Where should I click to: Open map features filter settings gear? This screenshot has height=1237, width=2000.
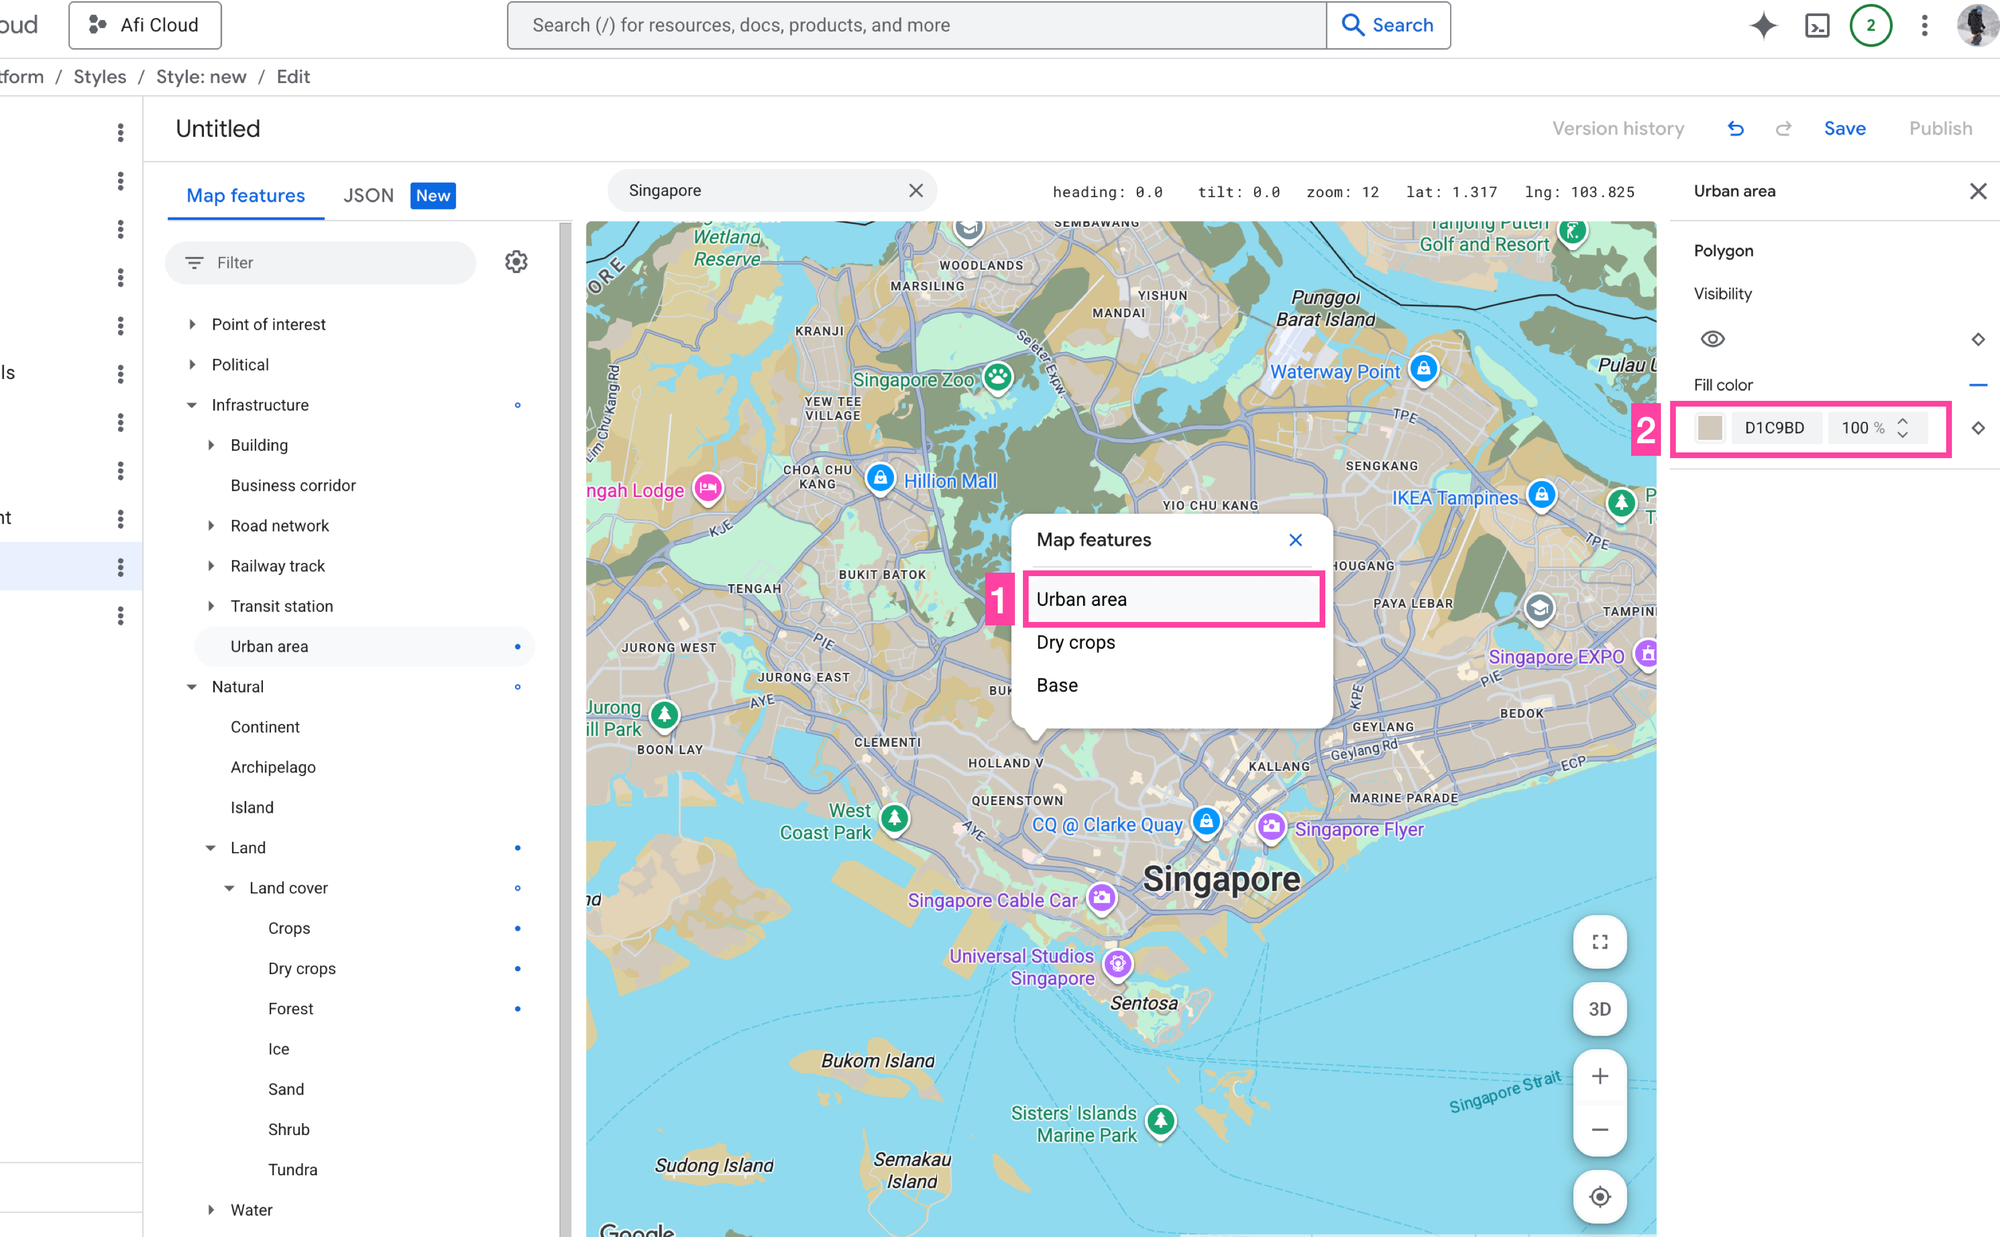516,262
